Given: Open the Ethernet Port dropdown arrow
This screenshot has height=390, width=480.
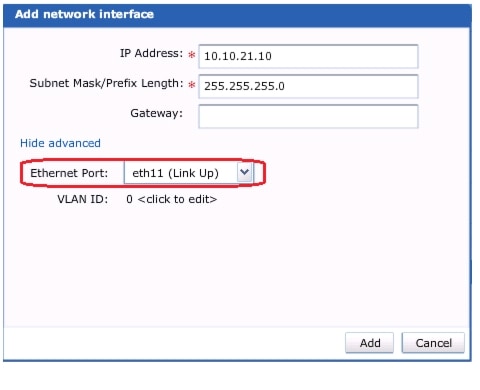Looking at the screenshot, I should point(245,172).
